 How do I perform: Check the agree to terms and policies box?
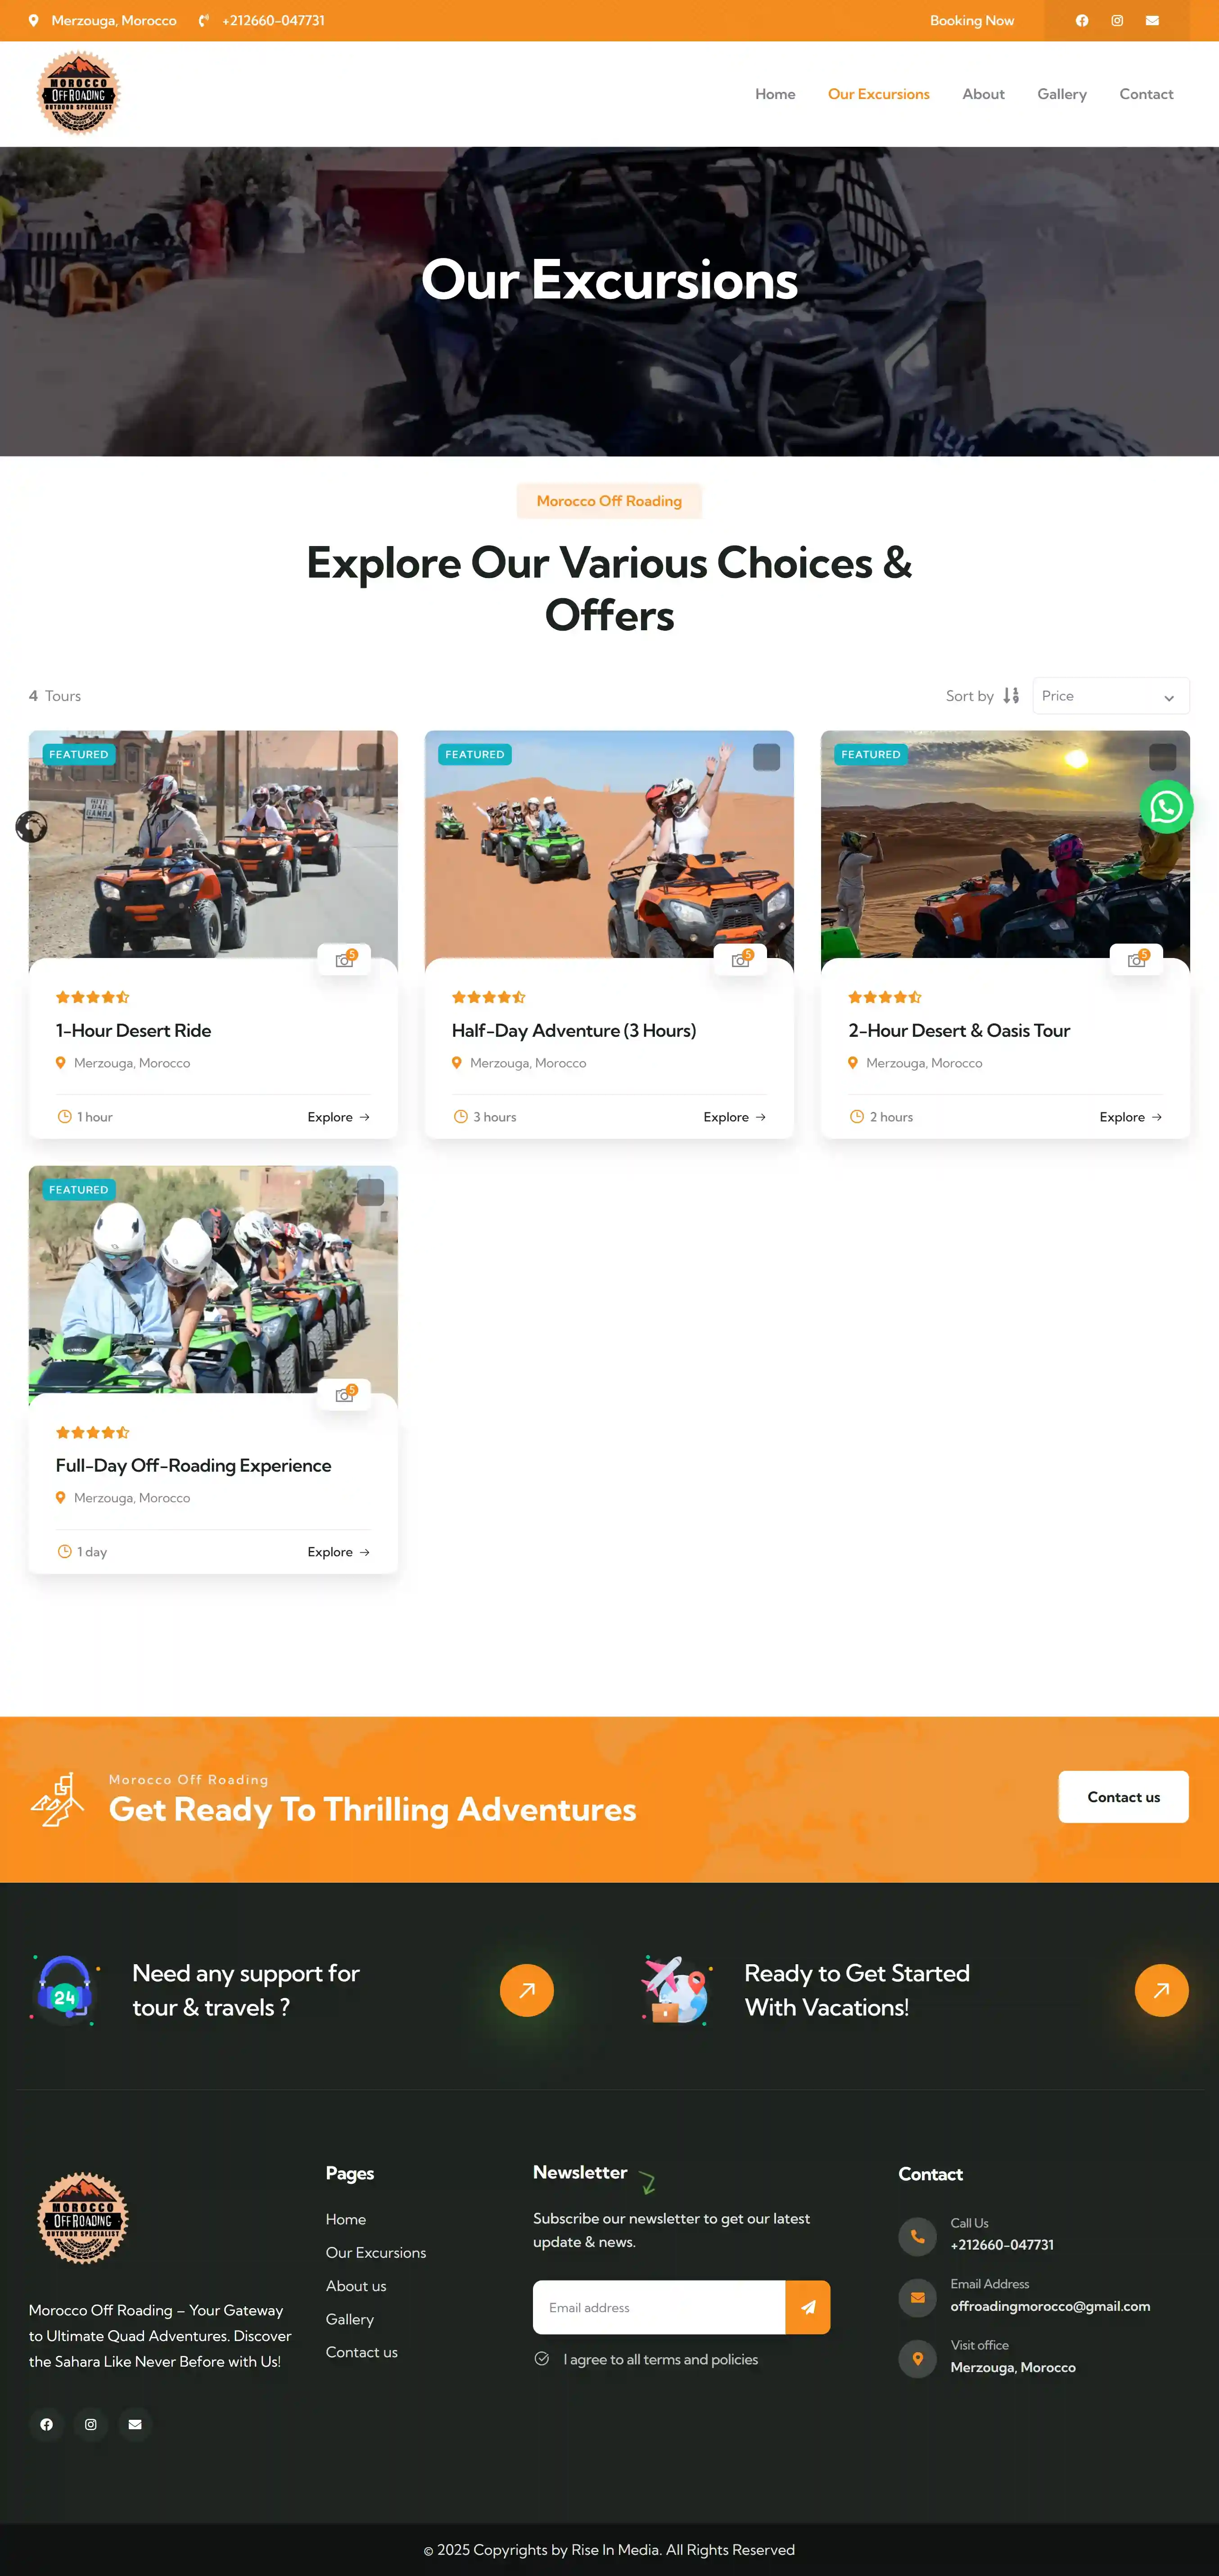point(542,2359)
